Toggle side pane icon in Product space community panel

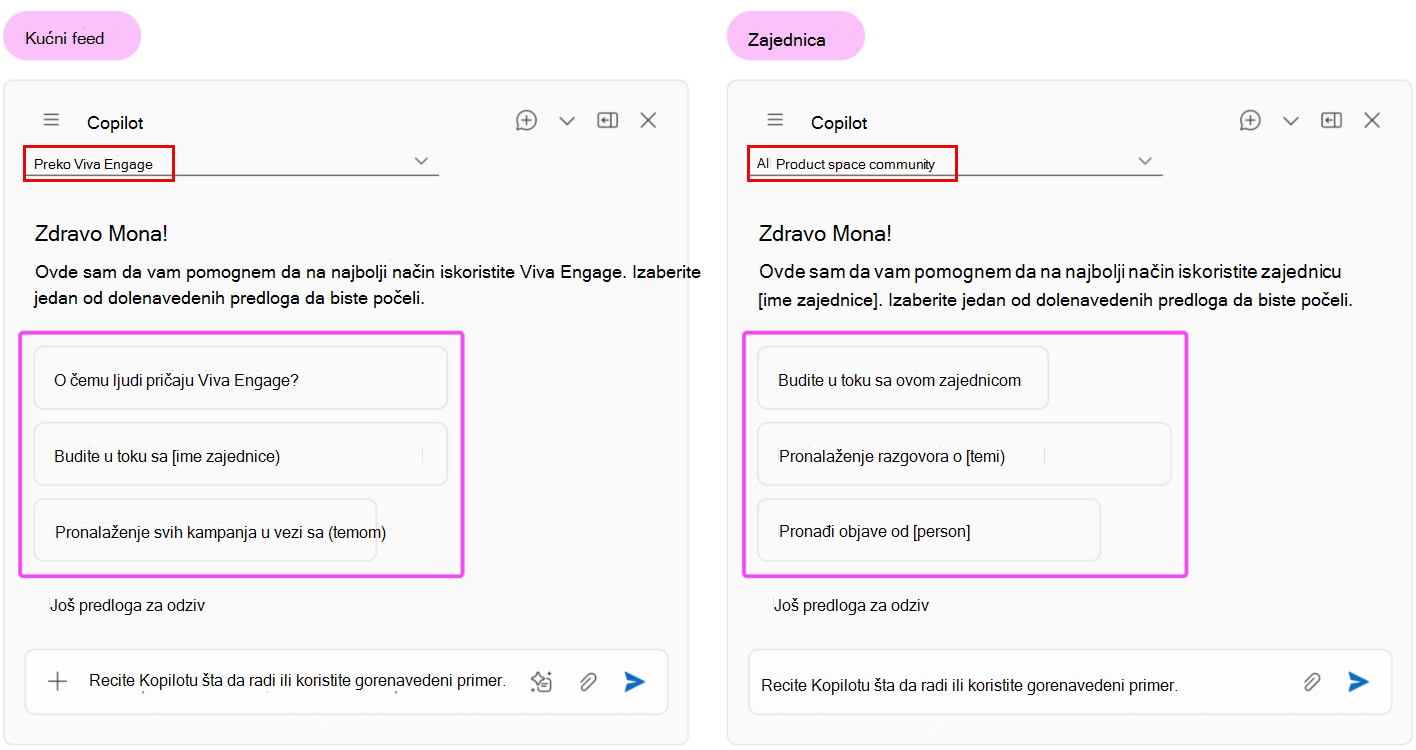[x=1331, y=120]
